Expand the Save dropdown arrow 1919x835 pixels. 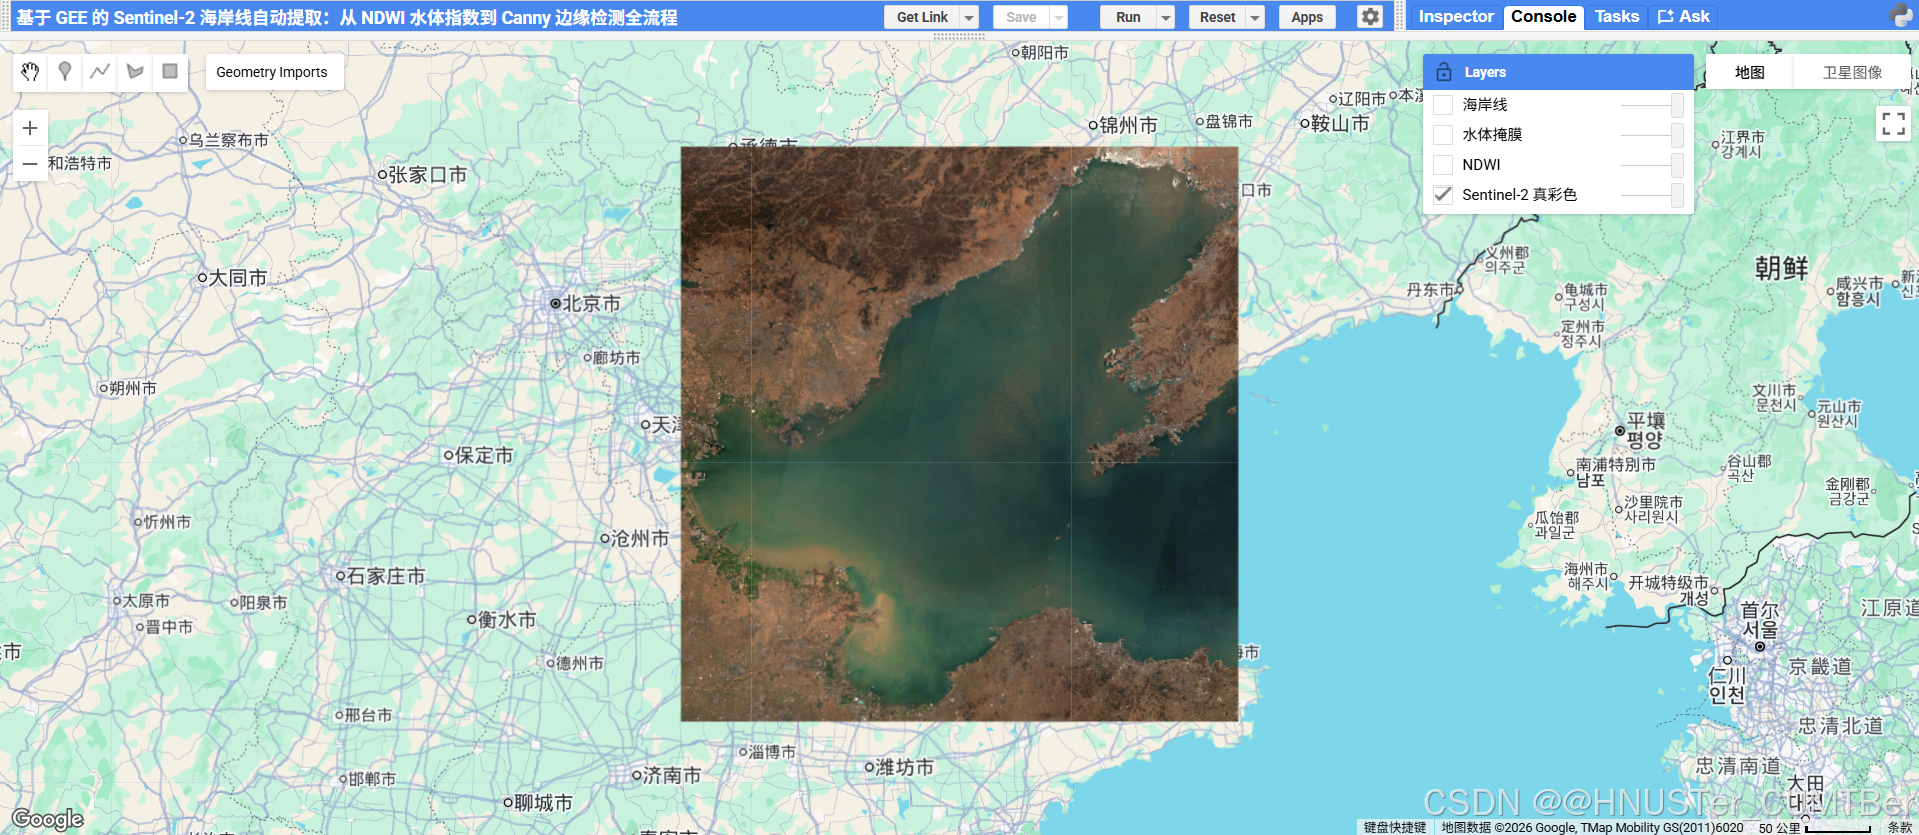[x=1058, y=17]
